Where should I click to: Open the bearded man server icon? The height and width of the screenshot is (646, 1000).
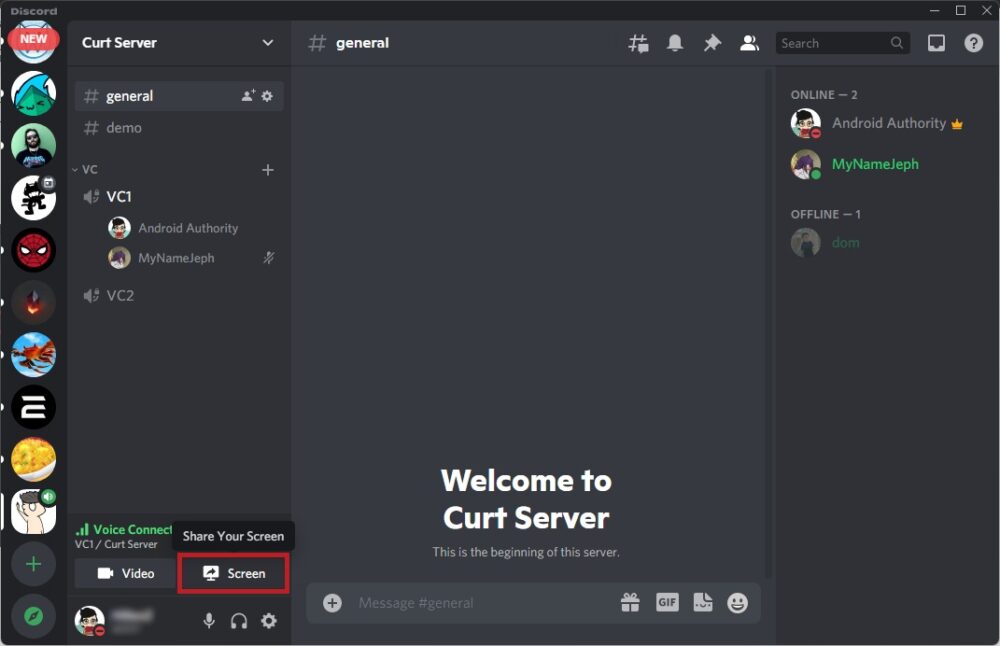pos(33,146)
